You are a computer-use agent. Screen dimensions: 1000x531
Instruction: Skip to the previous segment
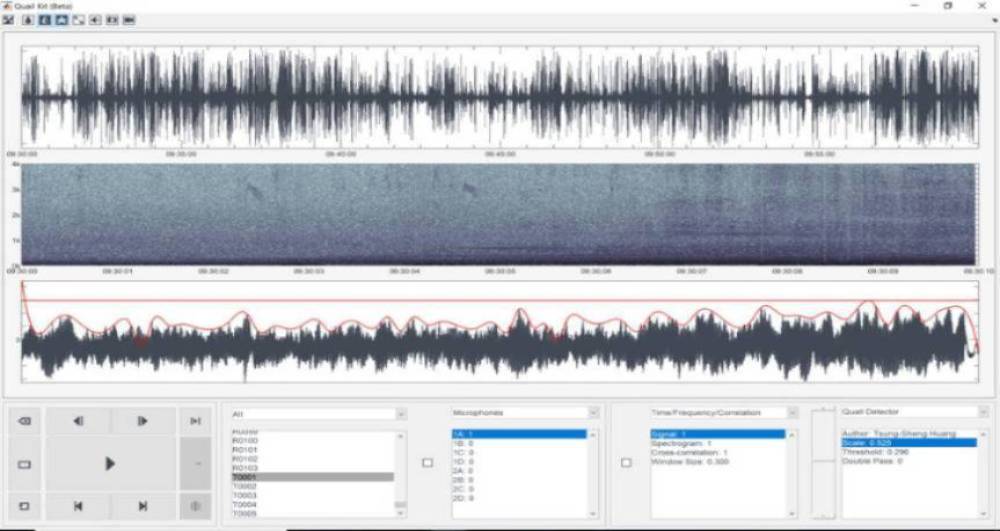pos(78,506)
